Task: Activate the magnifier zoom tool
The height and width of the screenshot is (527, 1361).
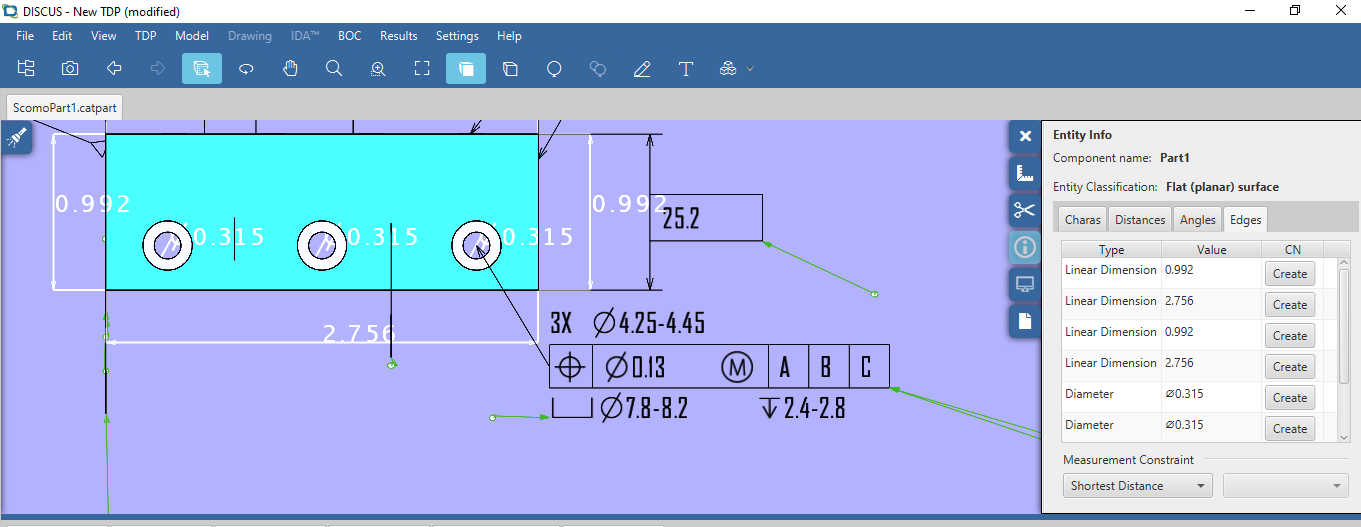Action: pyautogui.click(x=334, y=68)
